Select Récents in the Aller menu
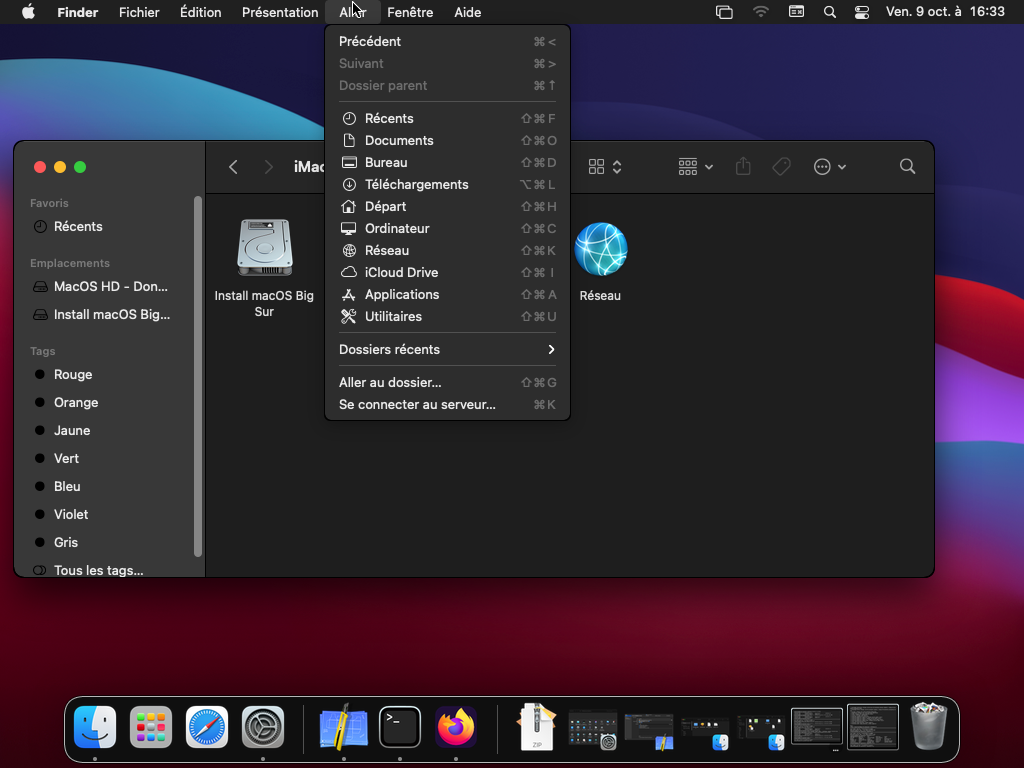The height and width of the screenshot is (768, 1024). [447, 118]
